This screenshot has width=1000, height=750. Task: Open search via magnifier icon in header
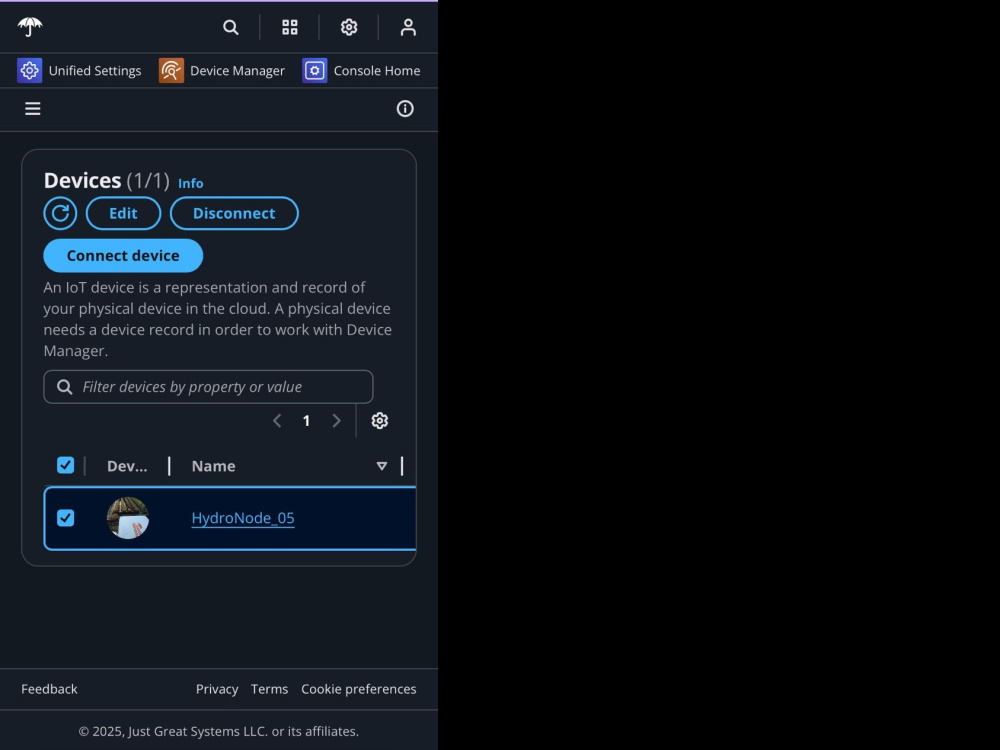point(231,27)
